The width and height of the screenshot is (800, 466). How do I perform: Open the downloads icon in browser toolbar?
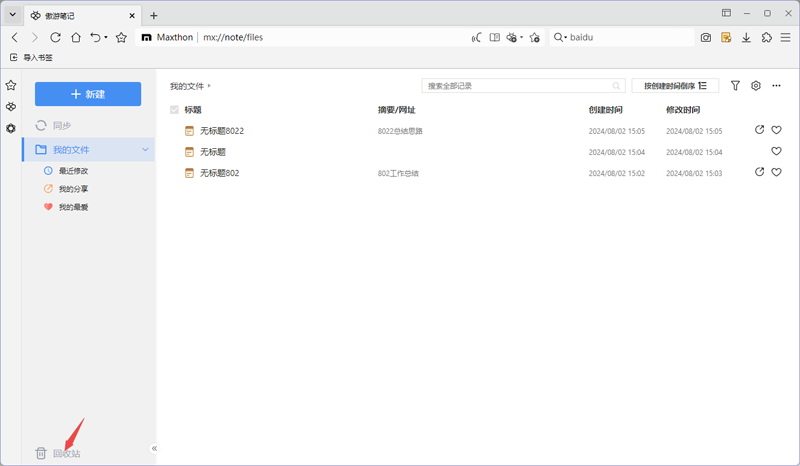click(x=746, y=37)
